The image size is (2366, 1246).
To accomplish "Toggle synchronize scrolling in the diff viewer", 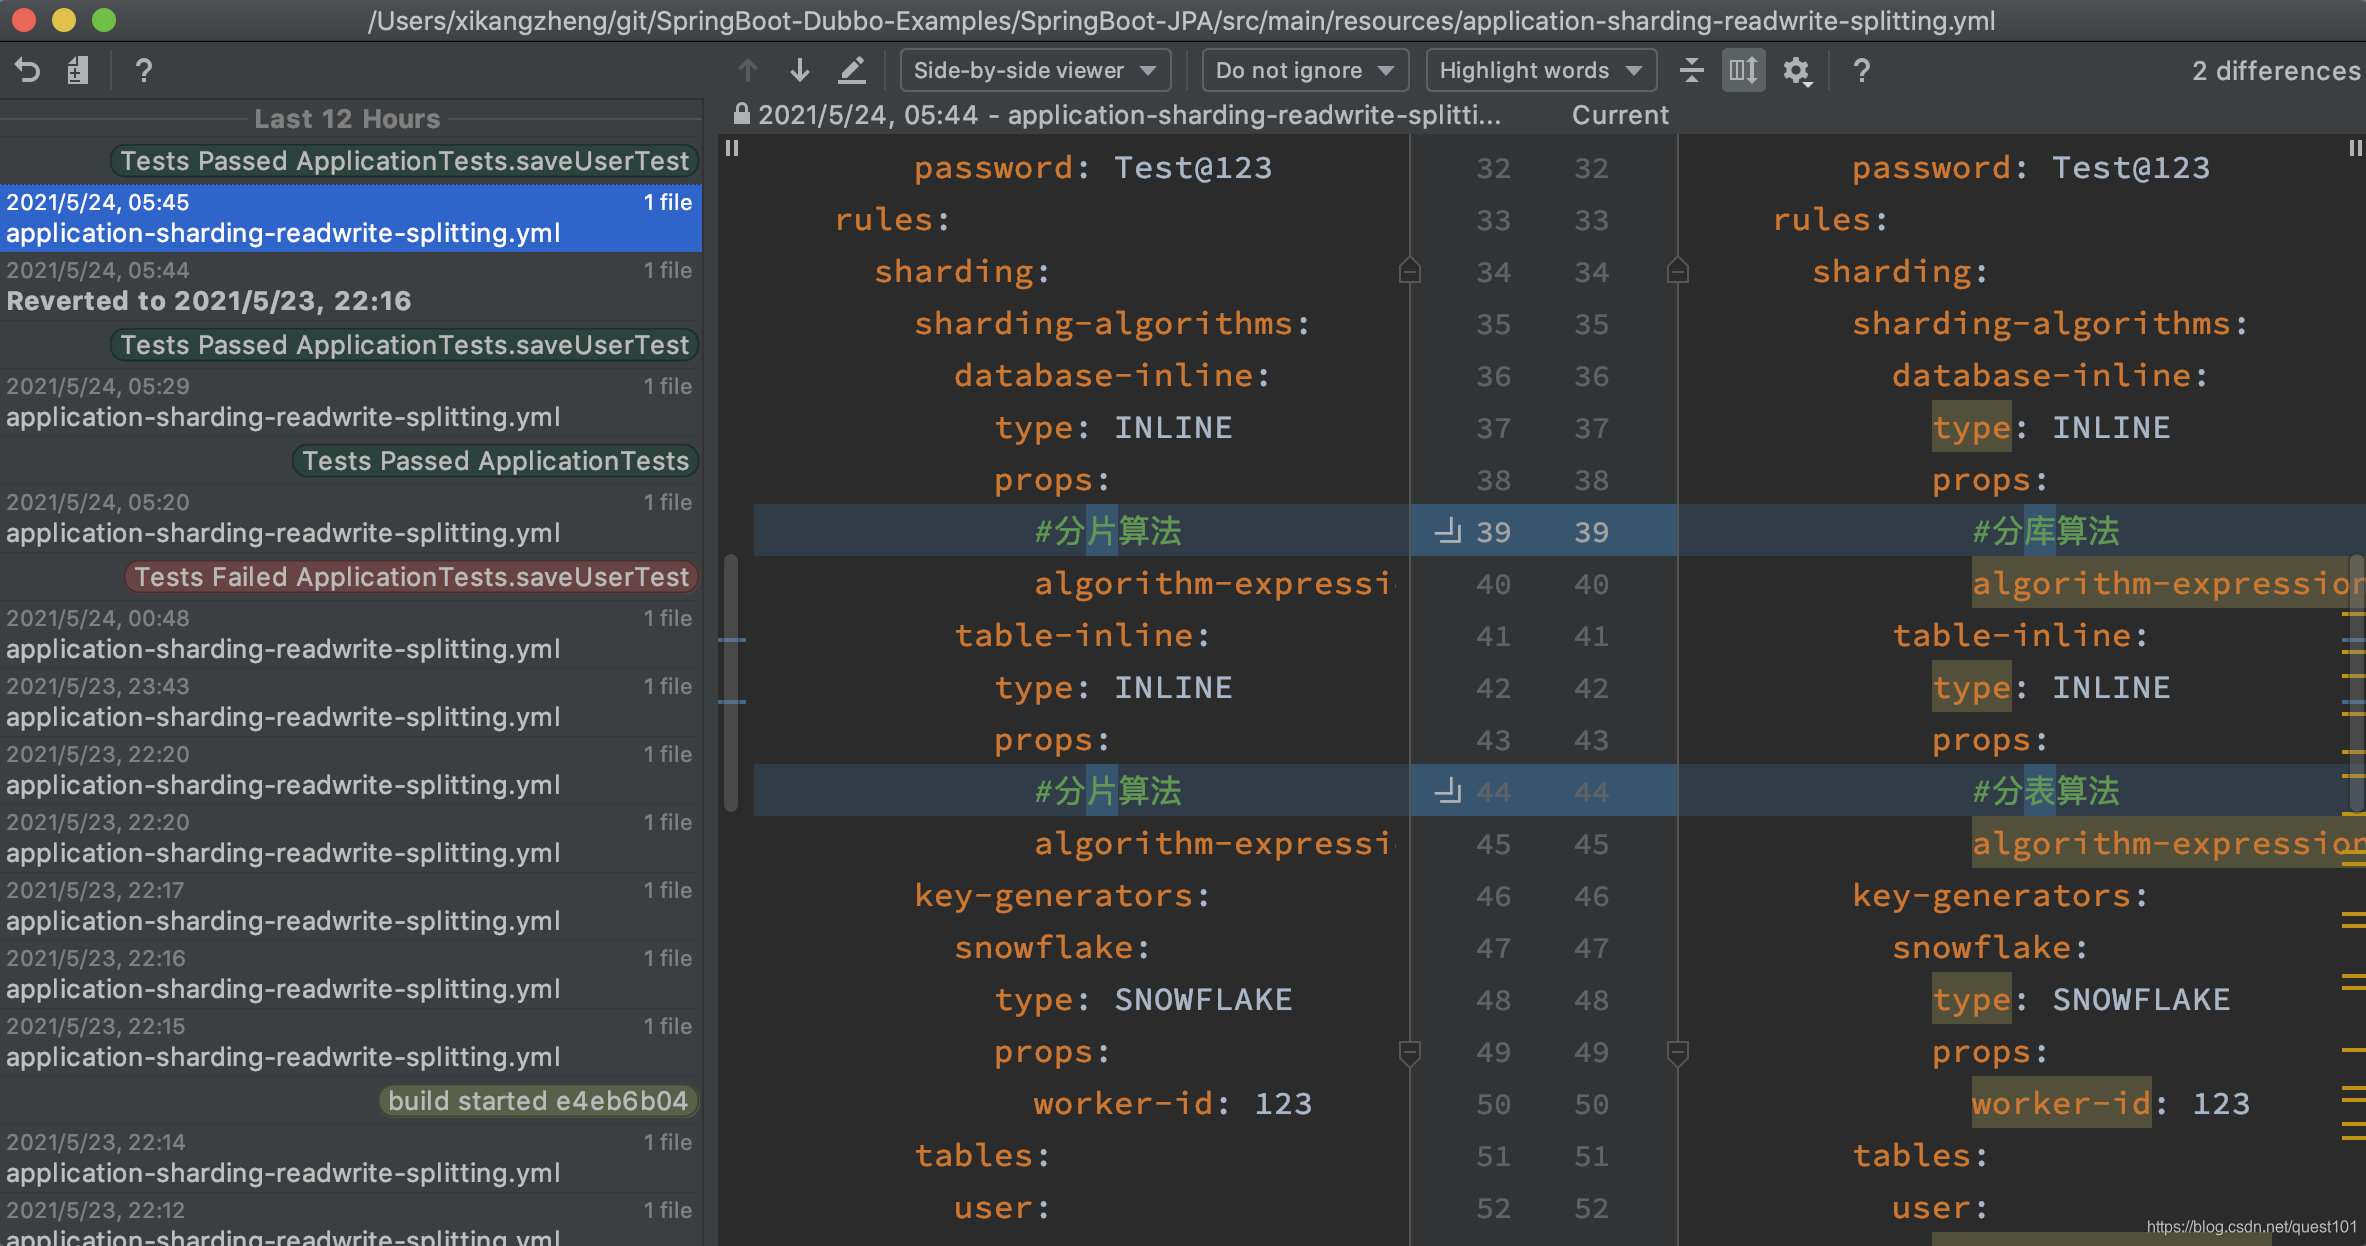I will (x=1743, y=70).
